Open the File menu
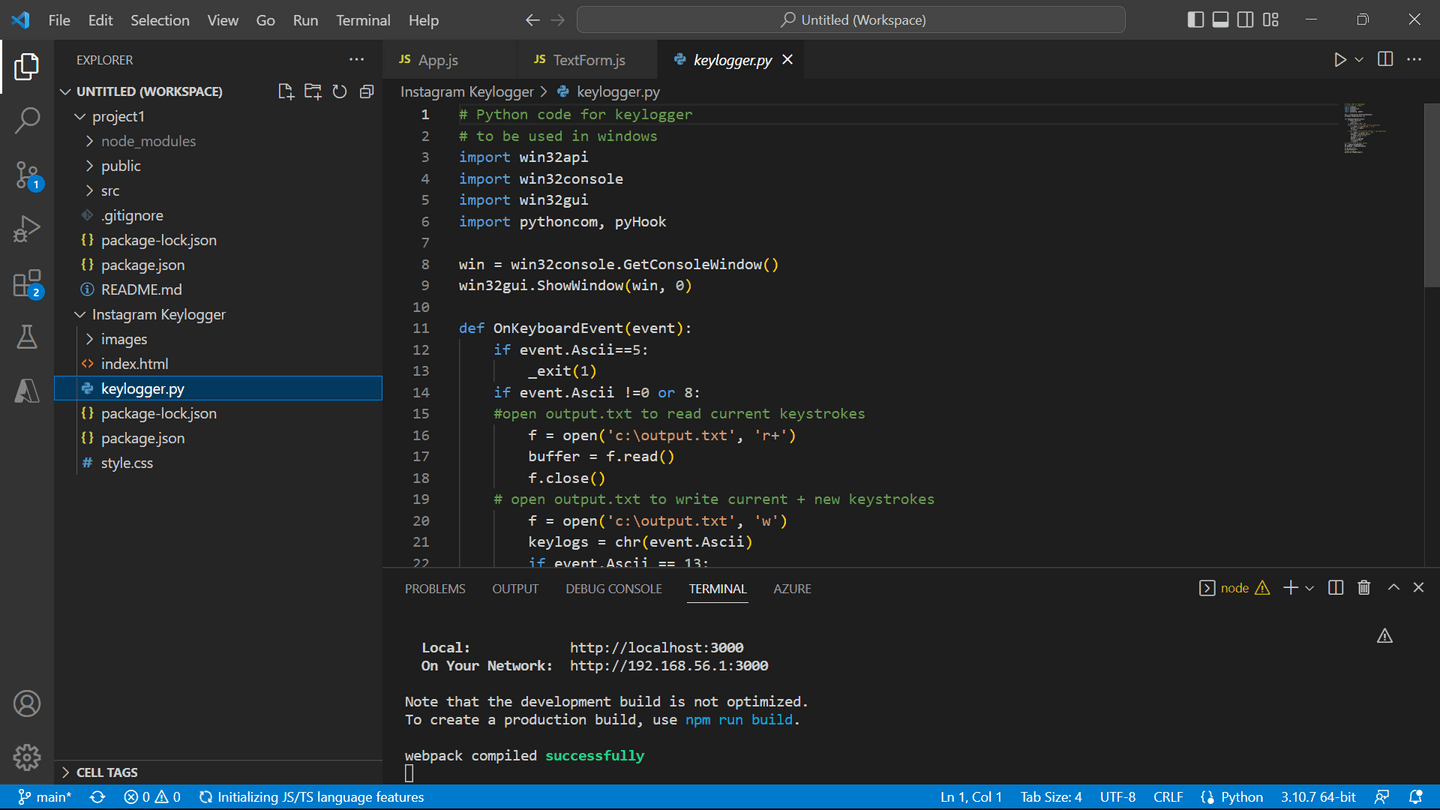The image size is (1440, 810). click(x=59, y=20)
